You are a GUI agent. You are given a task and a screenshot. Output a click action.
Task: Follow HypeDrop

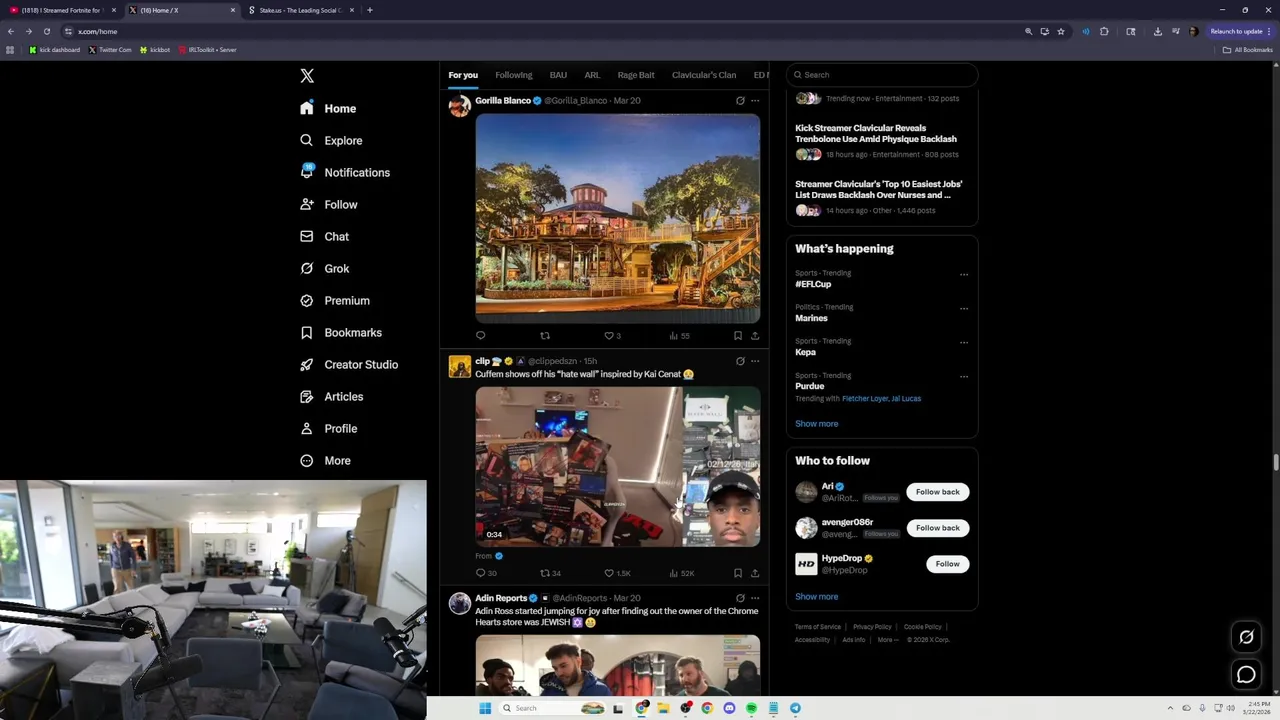point(947,564)
